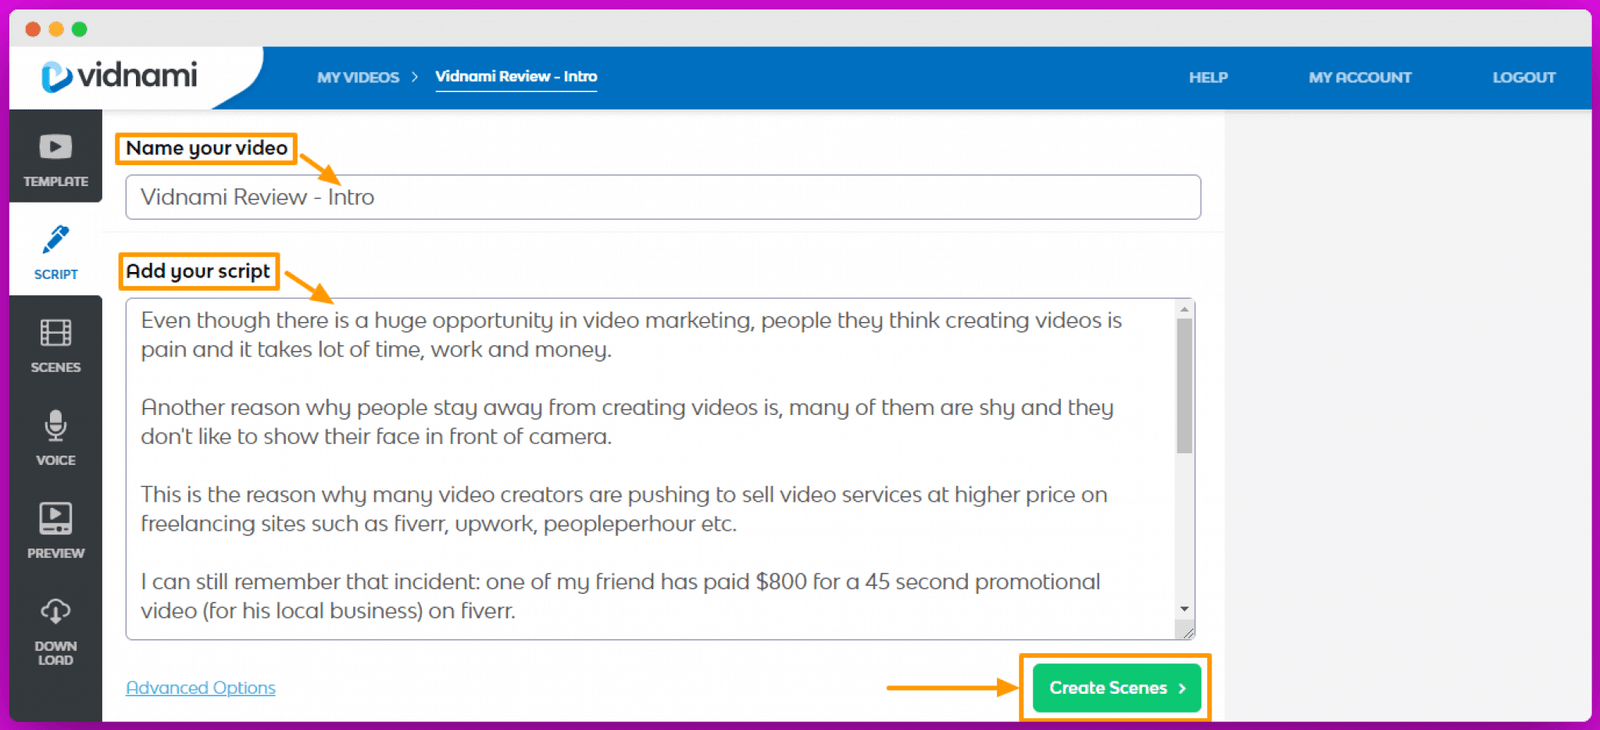
Task: Focus the video name input field
Action: (663, 197)
